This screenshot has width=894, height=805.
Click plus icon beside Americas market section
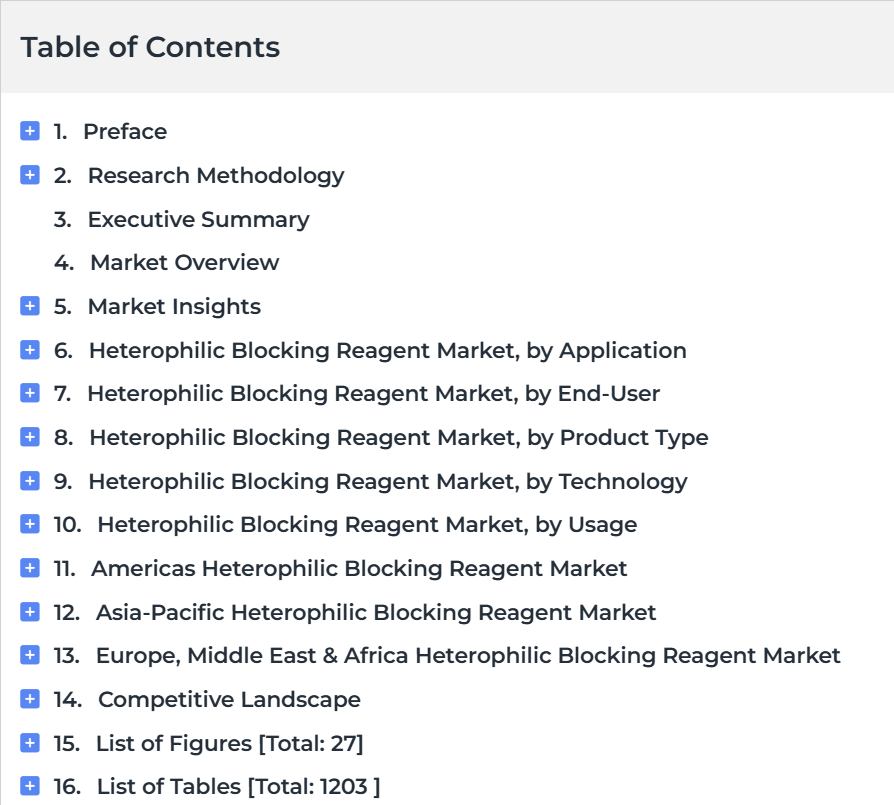[30, 568]
